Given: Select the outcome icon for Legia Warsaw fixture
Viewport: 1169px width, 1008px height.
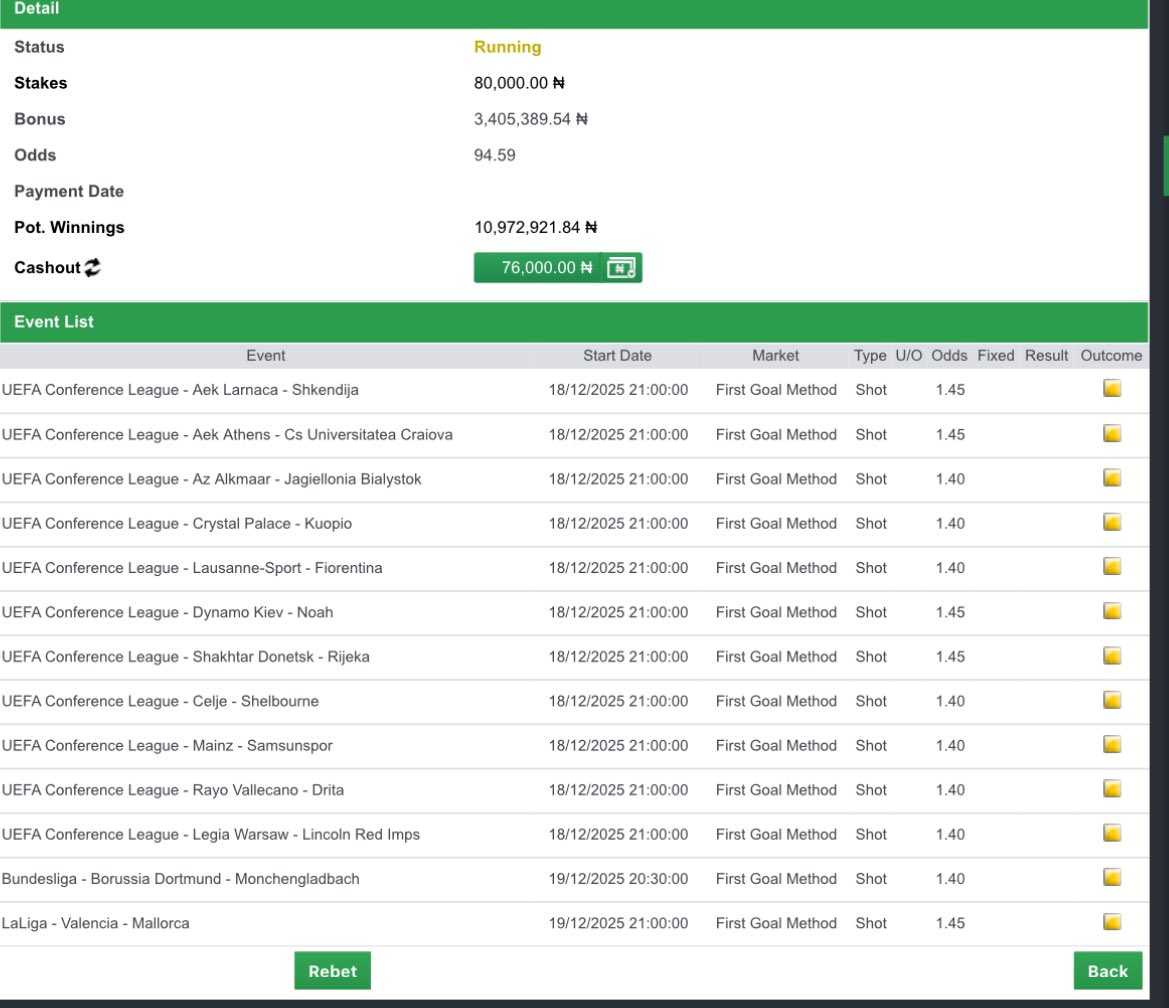Looking at the screenshot, I should [1111, 834].
